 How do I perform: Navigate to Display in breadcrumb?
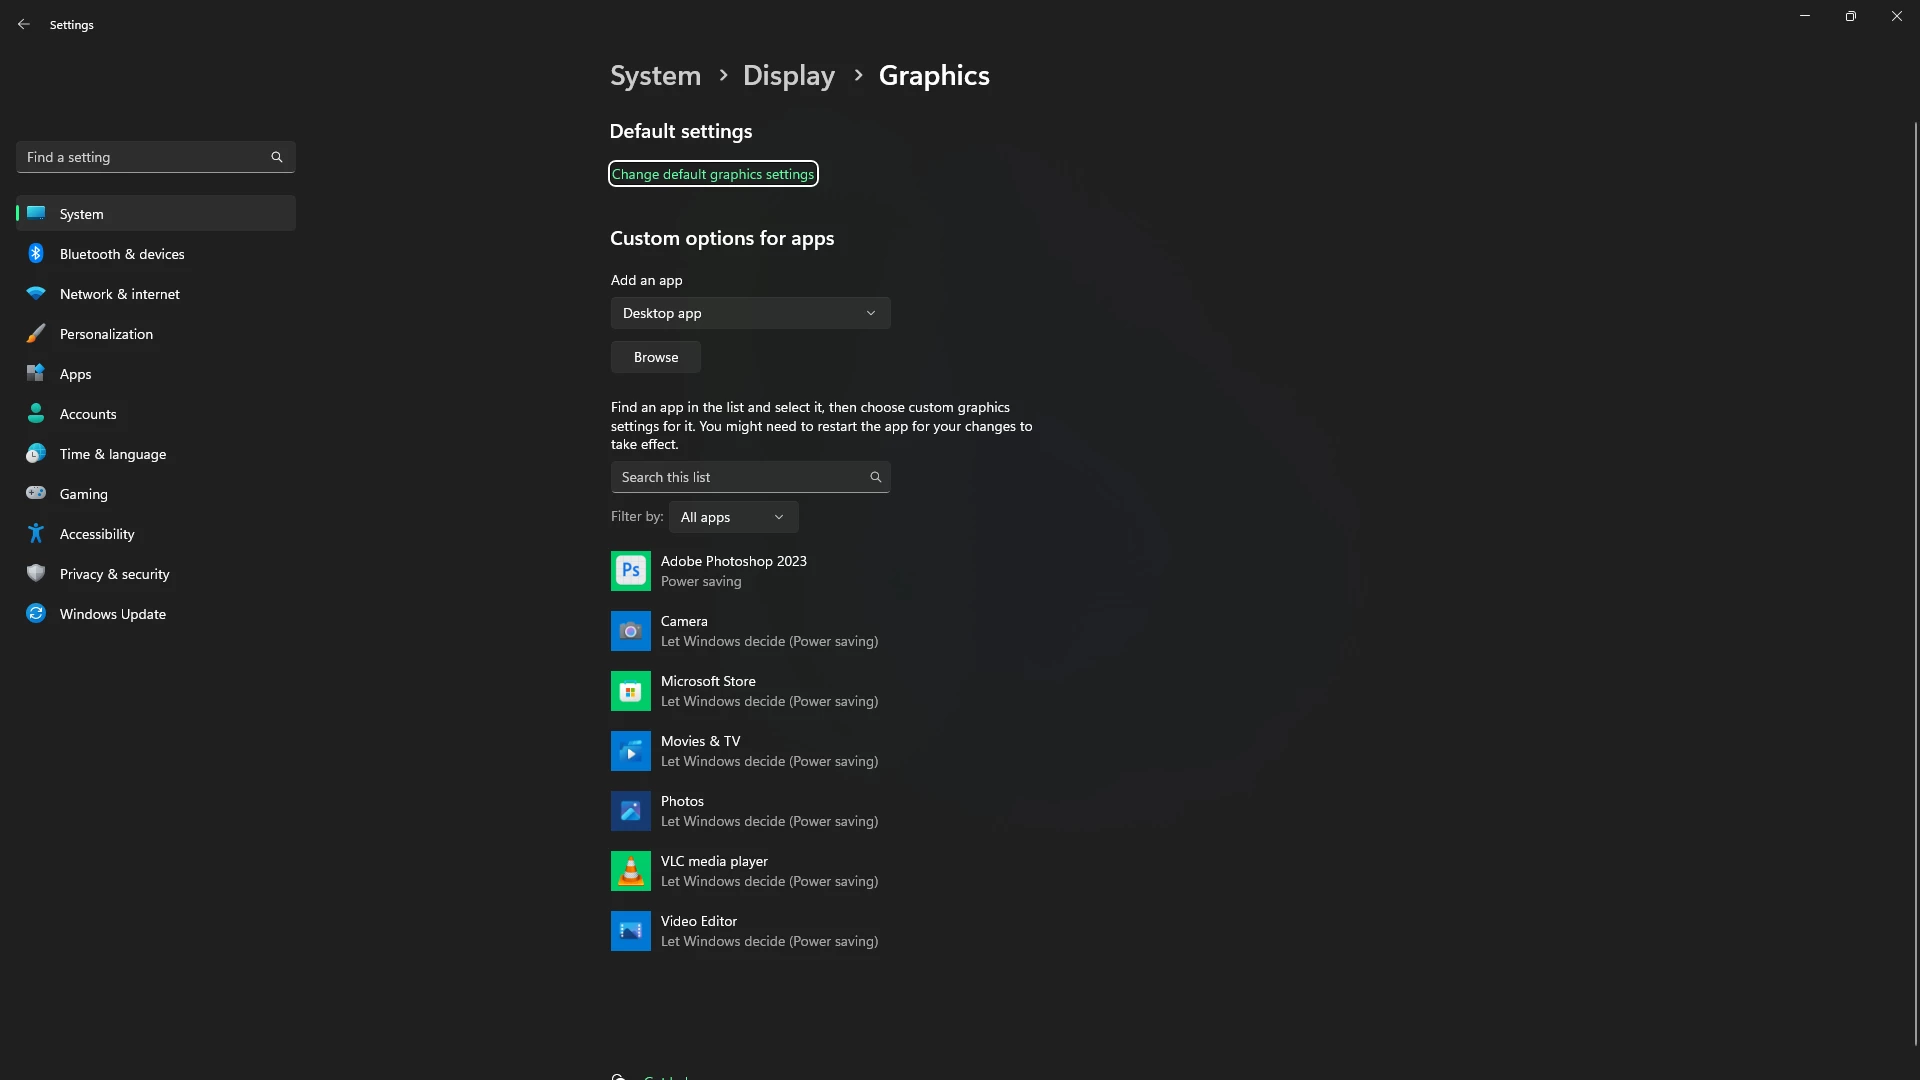788,76
